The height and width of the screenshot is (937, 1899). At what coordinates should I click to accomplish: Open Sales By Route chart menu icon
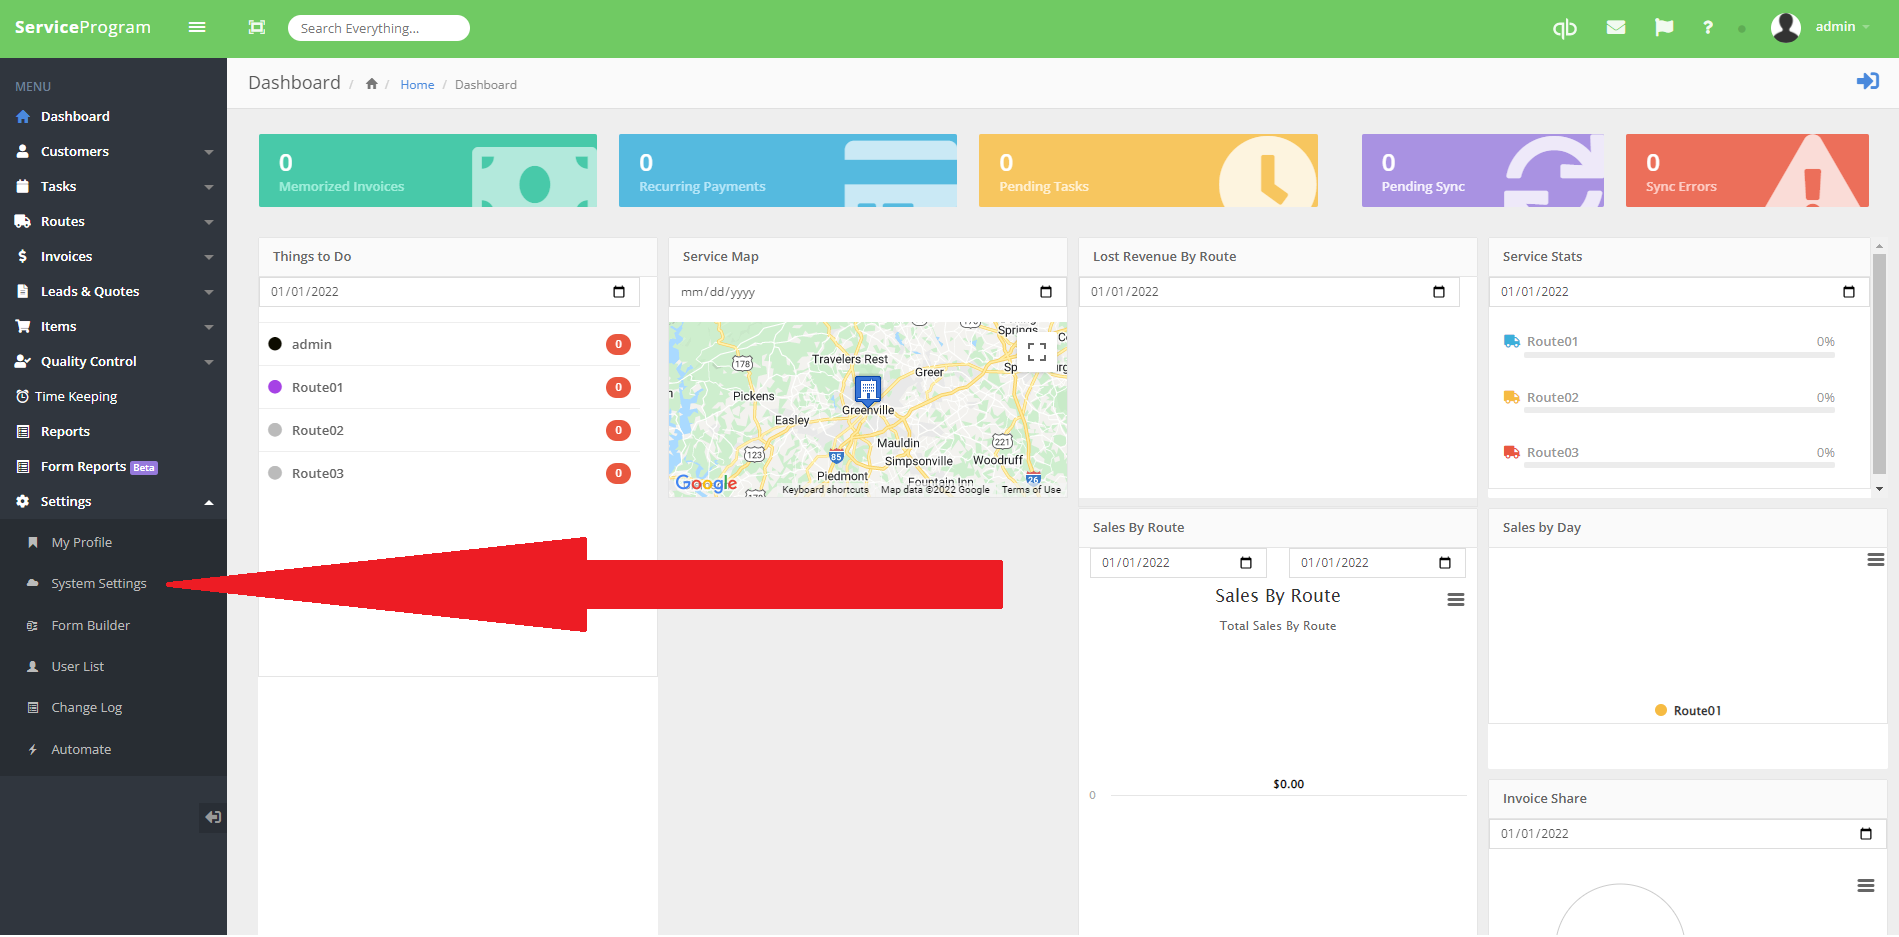pyautogui.click(x=1455, y=600)
